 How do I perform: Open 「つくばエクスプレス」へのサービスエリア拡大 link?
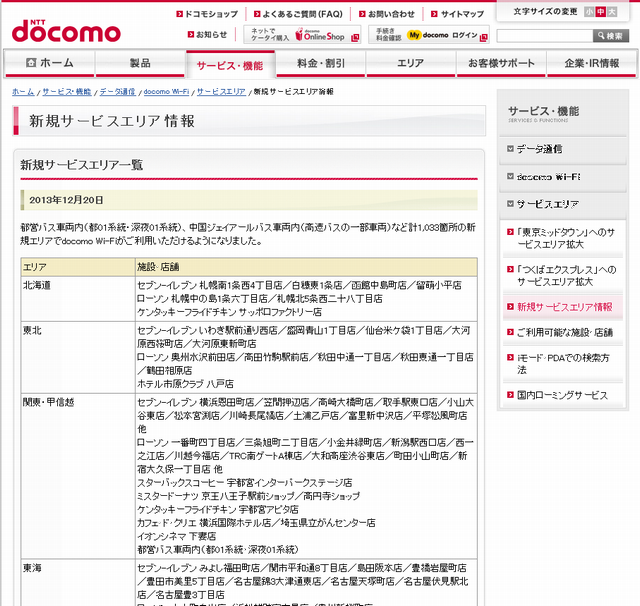coord(567,276)
